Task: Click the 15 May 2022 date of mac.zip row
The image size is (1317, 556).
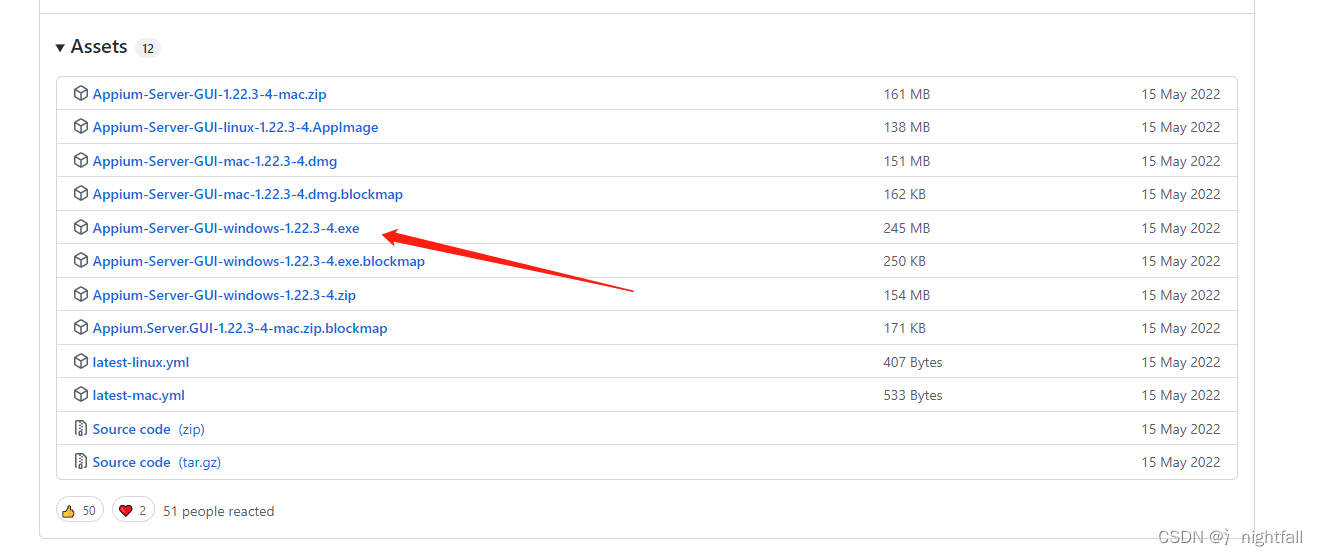Action: (x=1181, y=94)
